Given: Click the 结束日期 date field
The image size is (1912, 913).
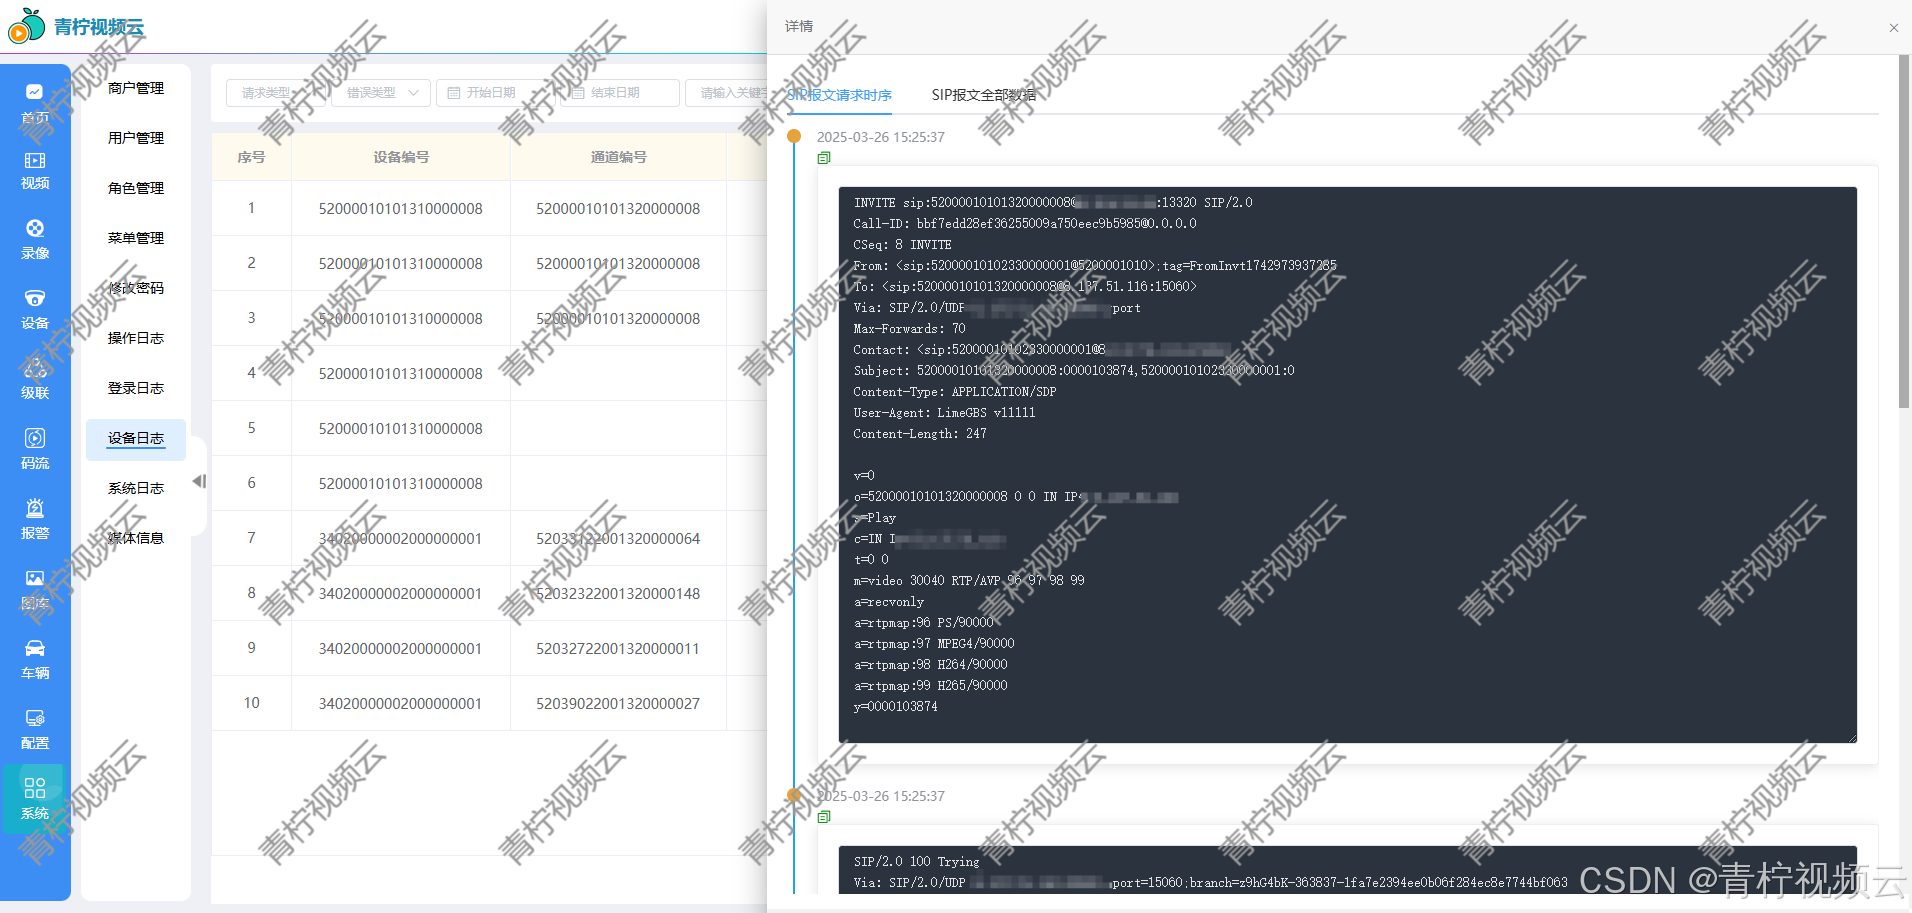Looking at the screenshot, I should [620, 93].
